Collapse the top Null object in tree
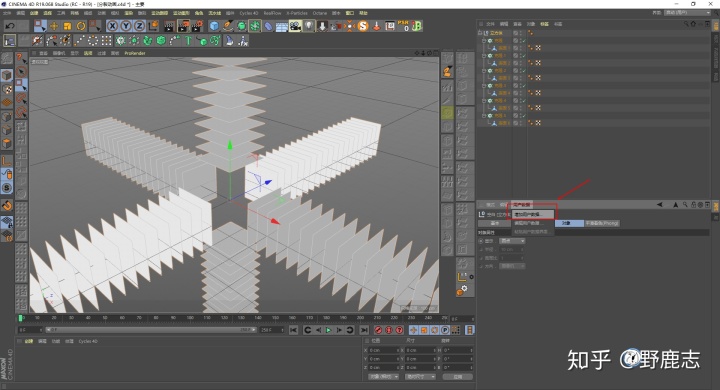 click(480, 33)
